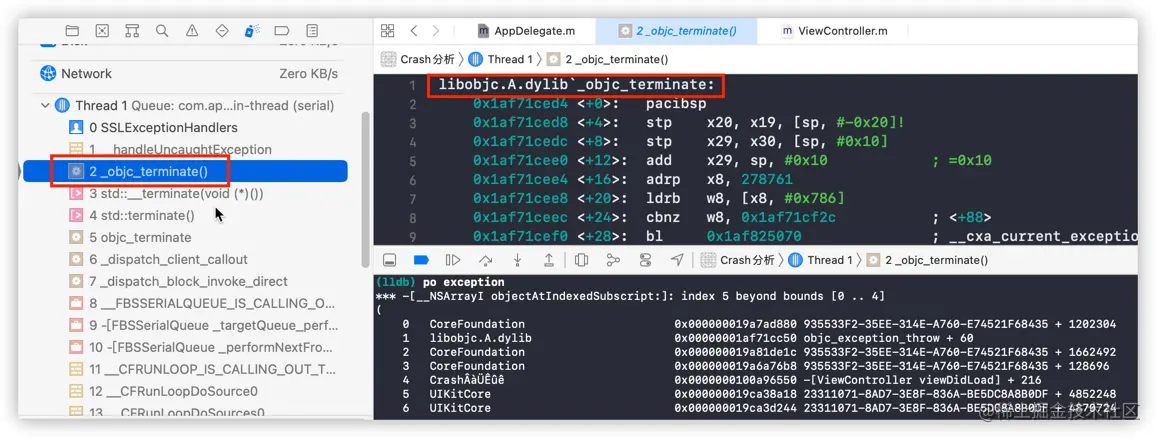
Task: Select frame 12 __CFRunLoopDoSource0
Action: (186, 392)
